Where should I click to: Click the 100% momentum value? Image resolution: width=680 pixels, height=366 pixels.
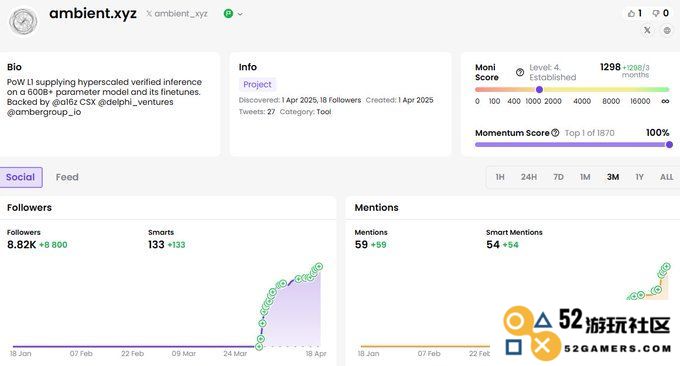pos(657,133)
